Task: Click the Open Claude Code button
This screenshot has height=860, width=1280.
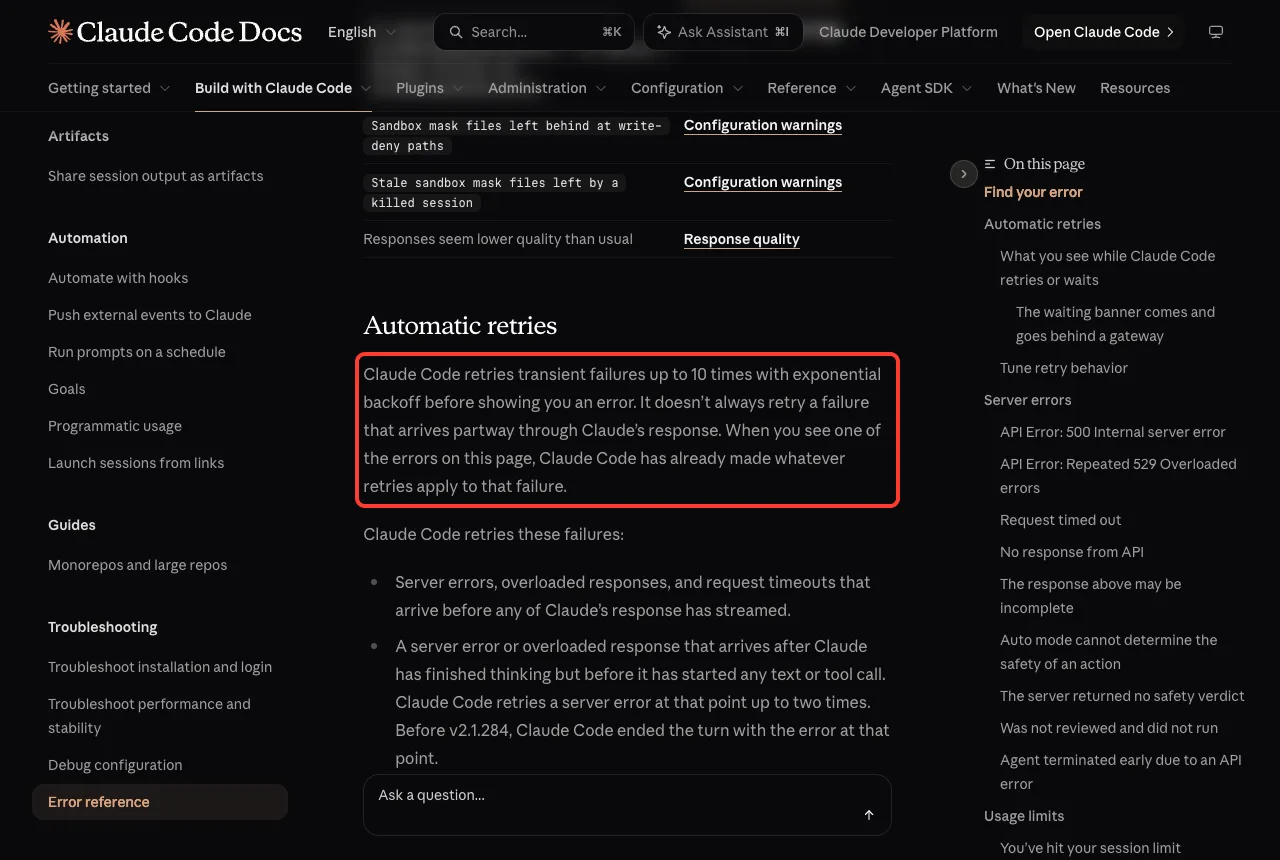Action: [x=1103, y=32]
